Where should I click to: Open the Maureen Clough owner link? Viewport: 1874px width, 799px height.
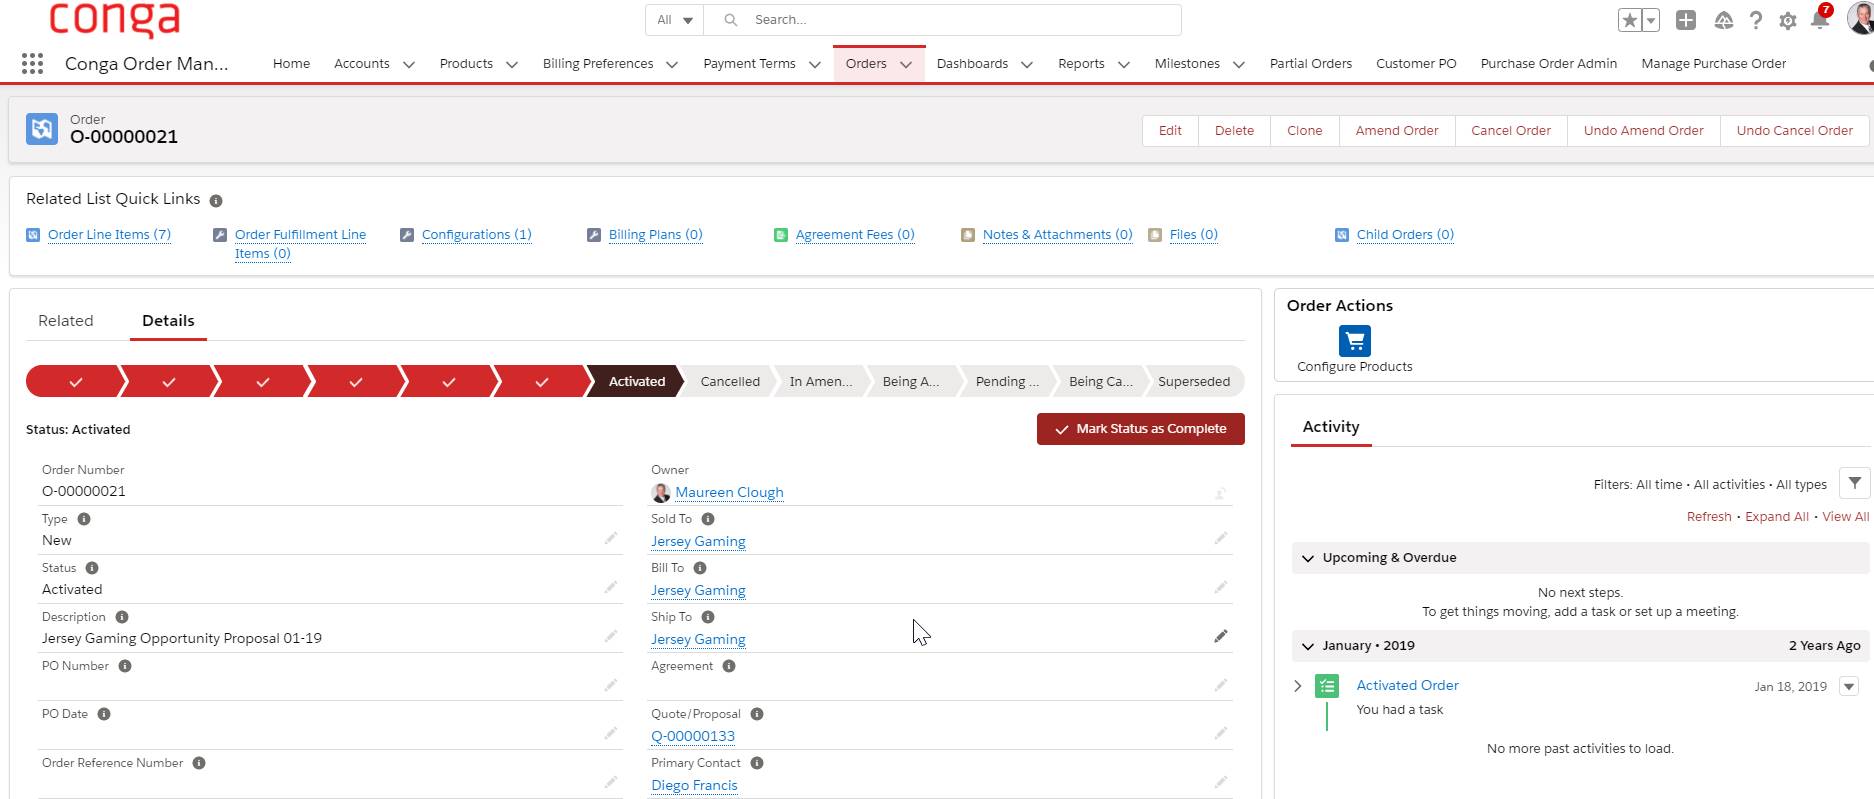729,492
